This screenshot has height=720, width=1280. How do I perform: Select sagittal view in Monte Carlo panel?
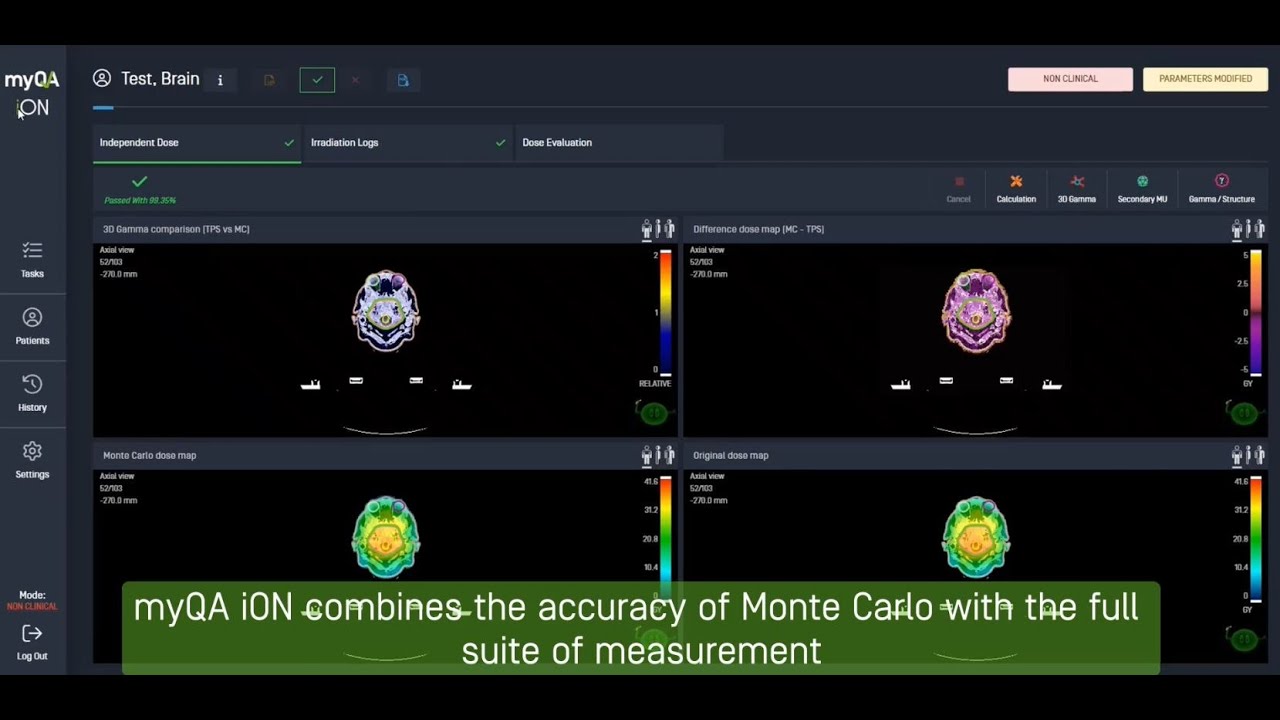click(658, 455)
